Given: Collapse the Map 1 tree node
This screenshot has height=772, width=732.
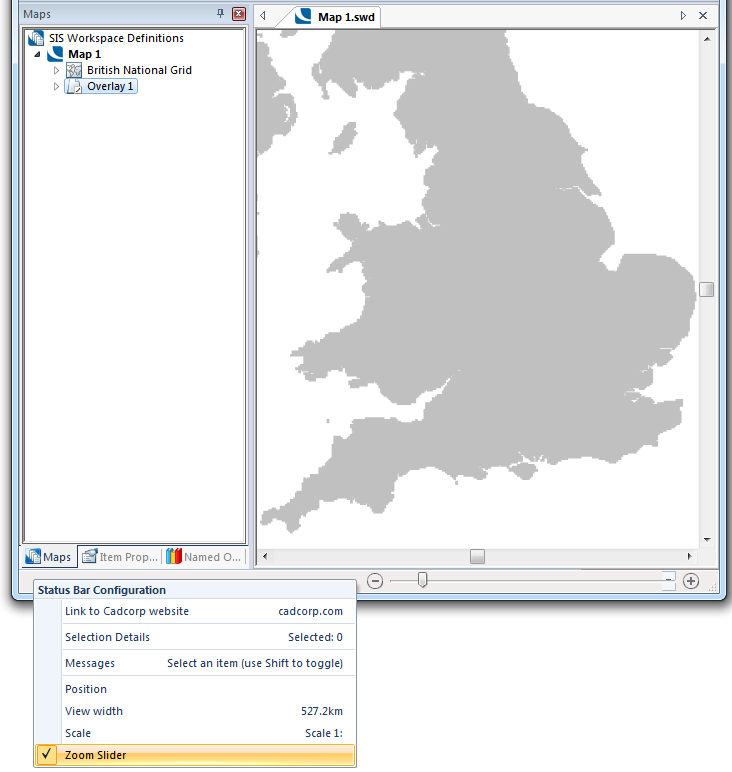Looking at the screenshot, I should click(x=38, y=54).
